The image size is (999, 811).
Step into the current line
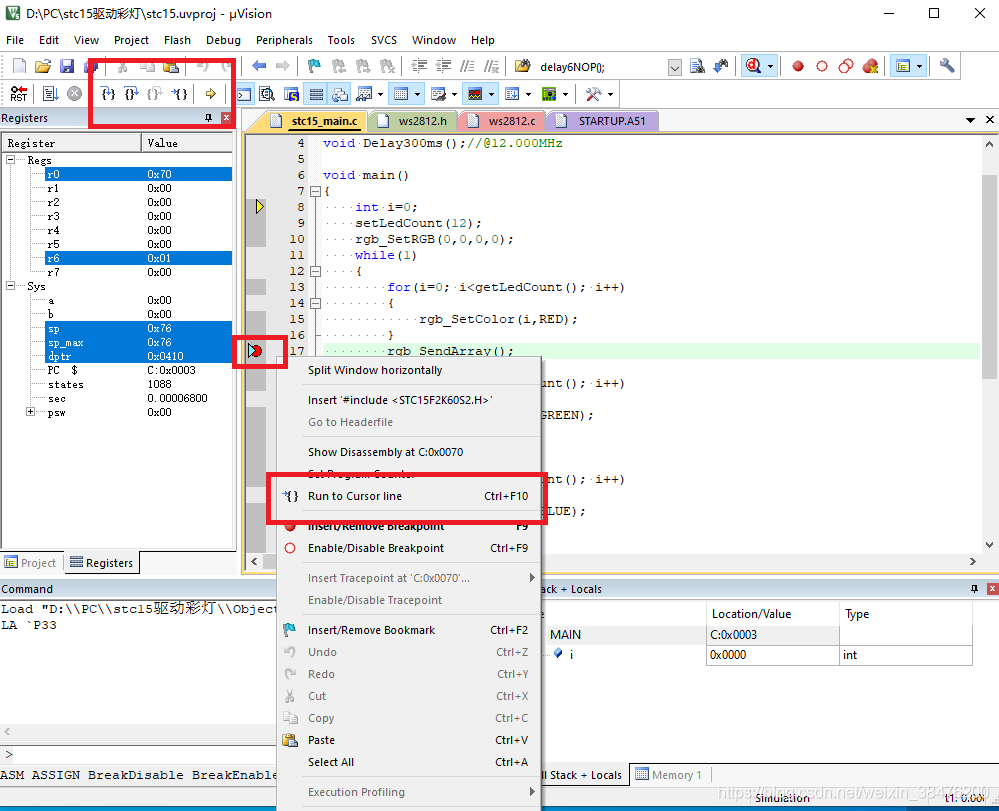click(108, 94)
